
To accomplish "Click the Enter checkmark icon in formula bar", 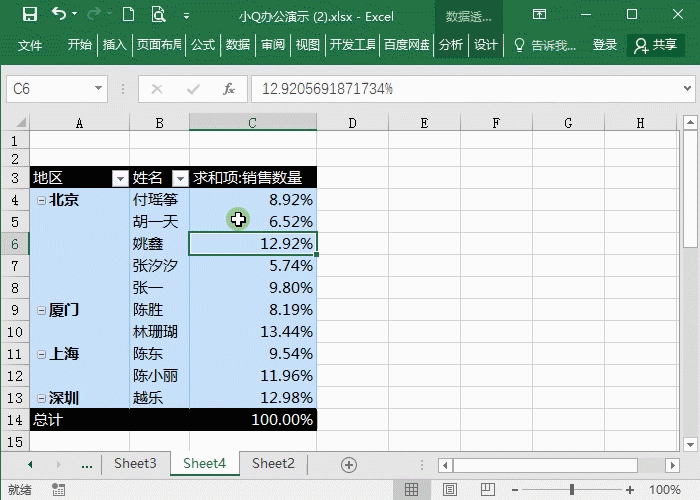I will tap(193, 89).
